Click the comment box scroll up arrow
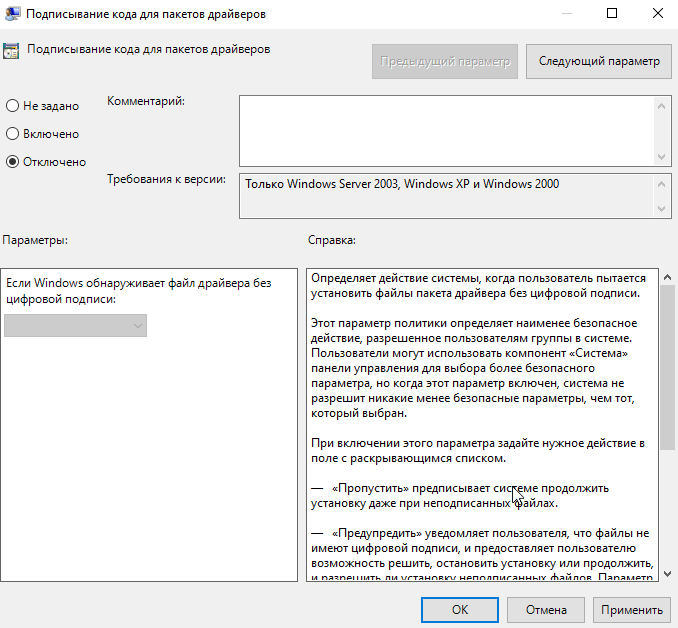This screenshot has height=628, width=678. pos(661,106)
